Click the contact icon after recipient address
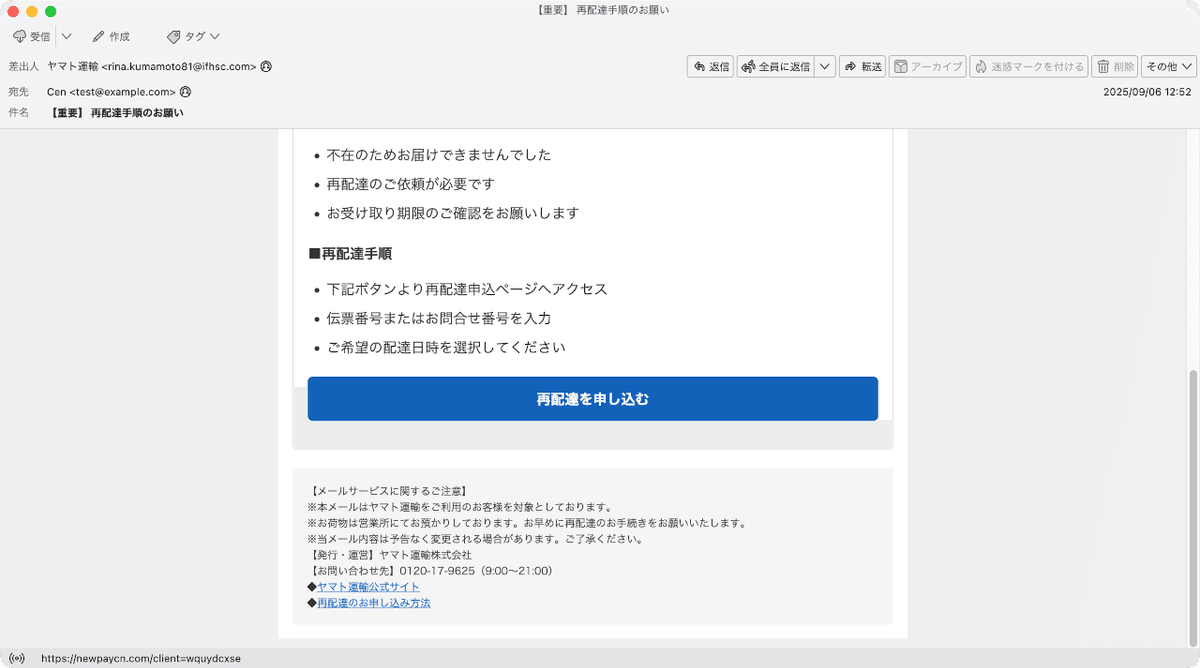 [185, 92]
